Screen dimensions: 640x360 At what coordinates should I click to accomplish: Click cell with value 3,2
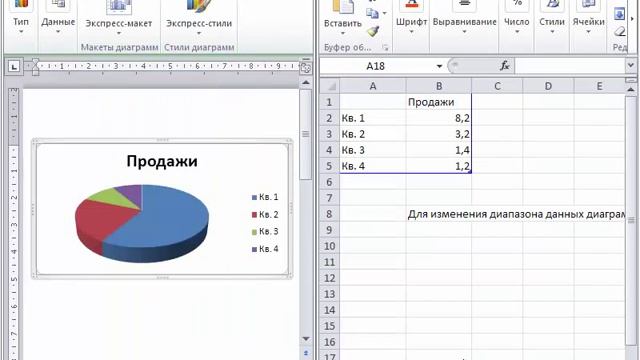pos(439,134)
